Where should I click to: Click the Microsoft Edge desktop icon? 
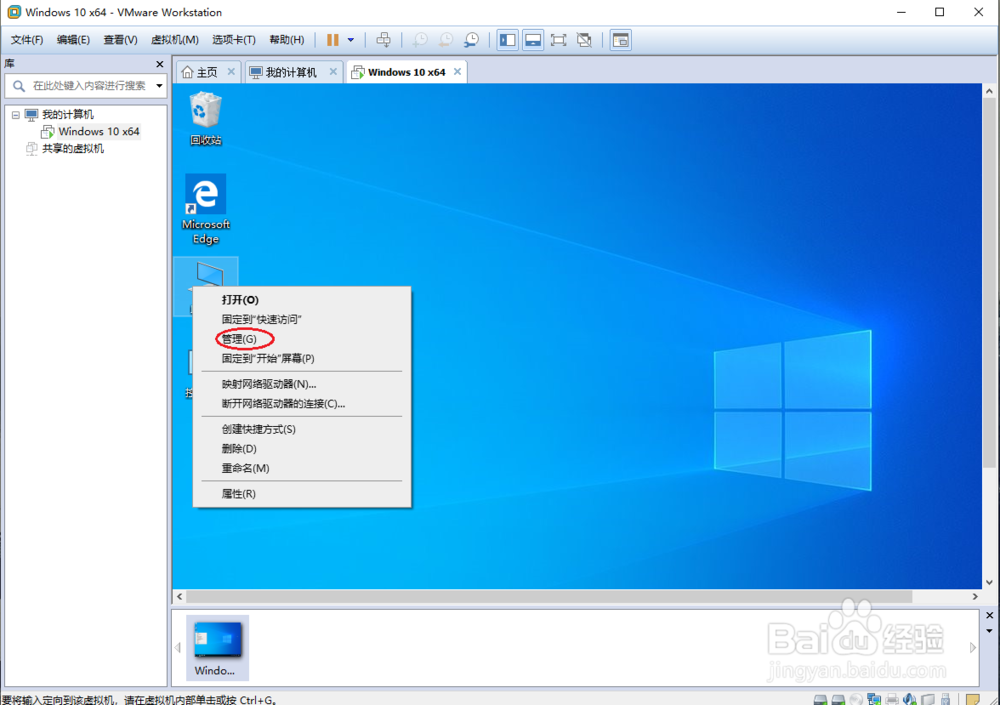pyautogui.click(x=205, y=209)
